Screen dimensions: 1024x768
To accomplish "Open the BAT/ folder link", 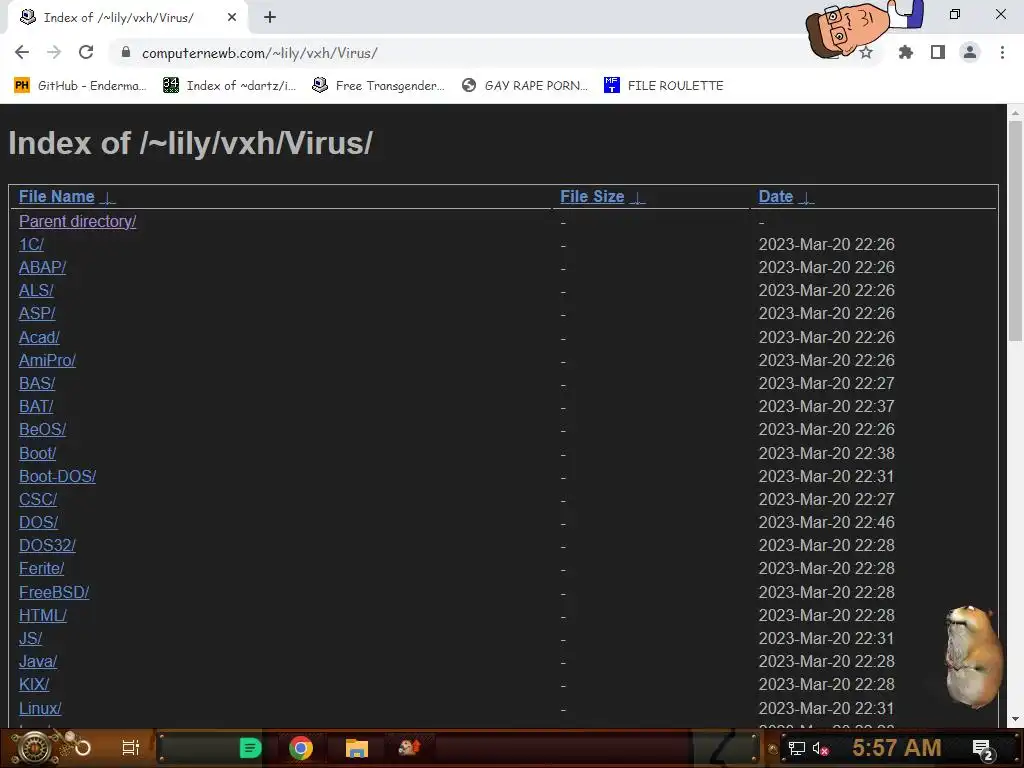I will [x=36, y=406].
